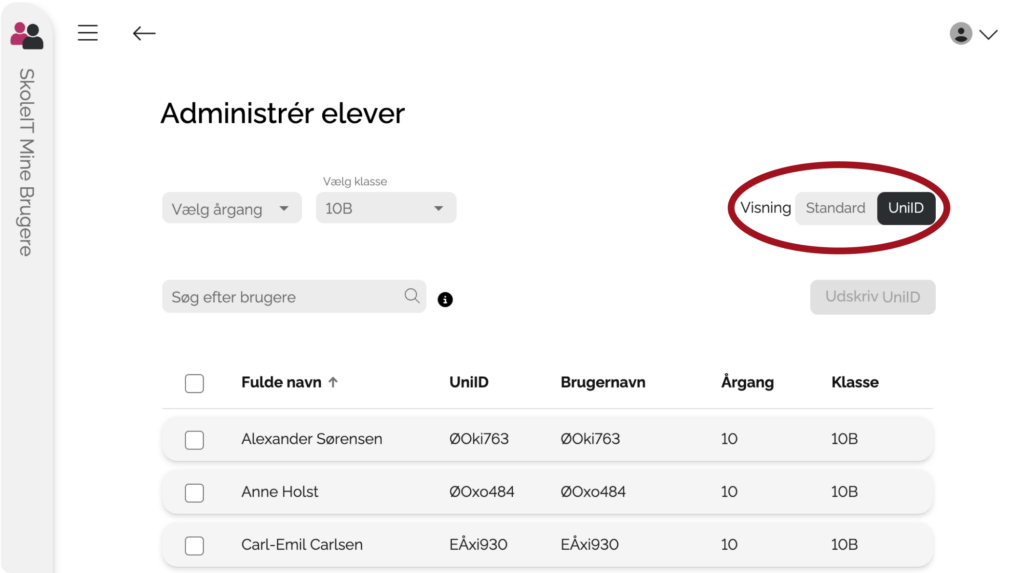Switch view to UniID
The width and height of the screenshot is (1024, 573).
906,208
